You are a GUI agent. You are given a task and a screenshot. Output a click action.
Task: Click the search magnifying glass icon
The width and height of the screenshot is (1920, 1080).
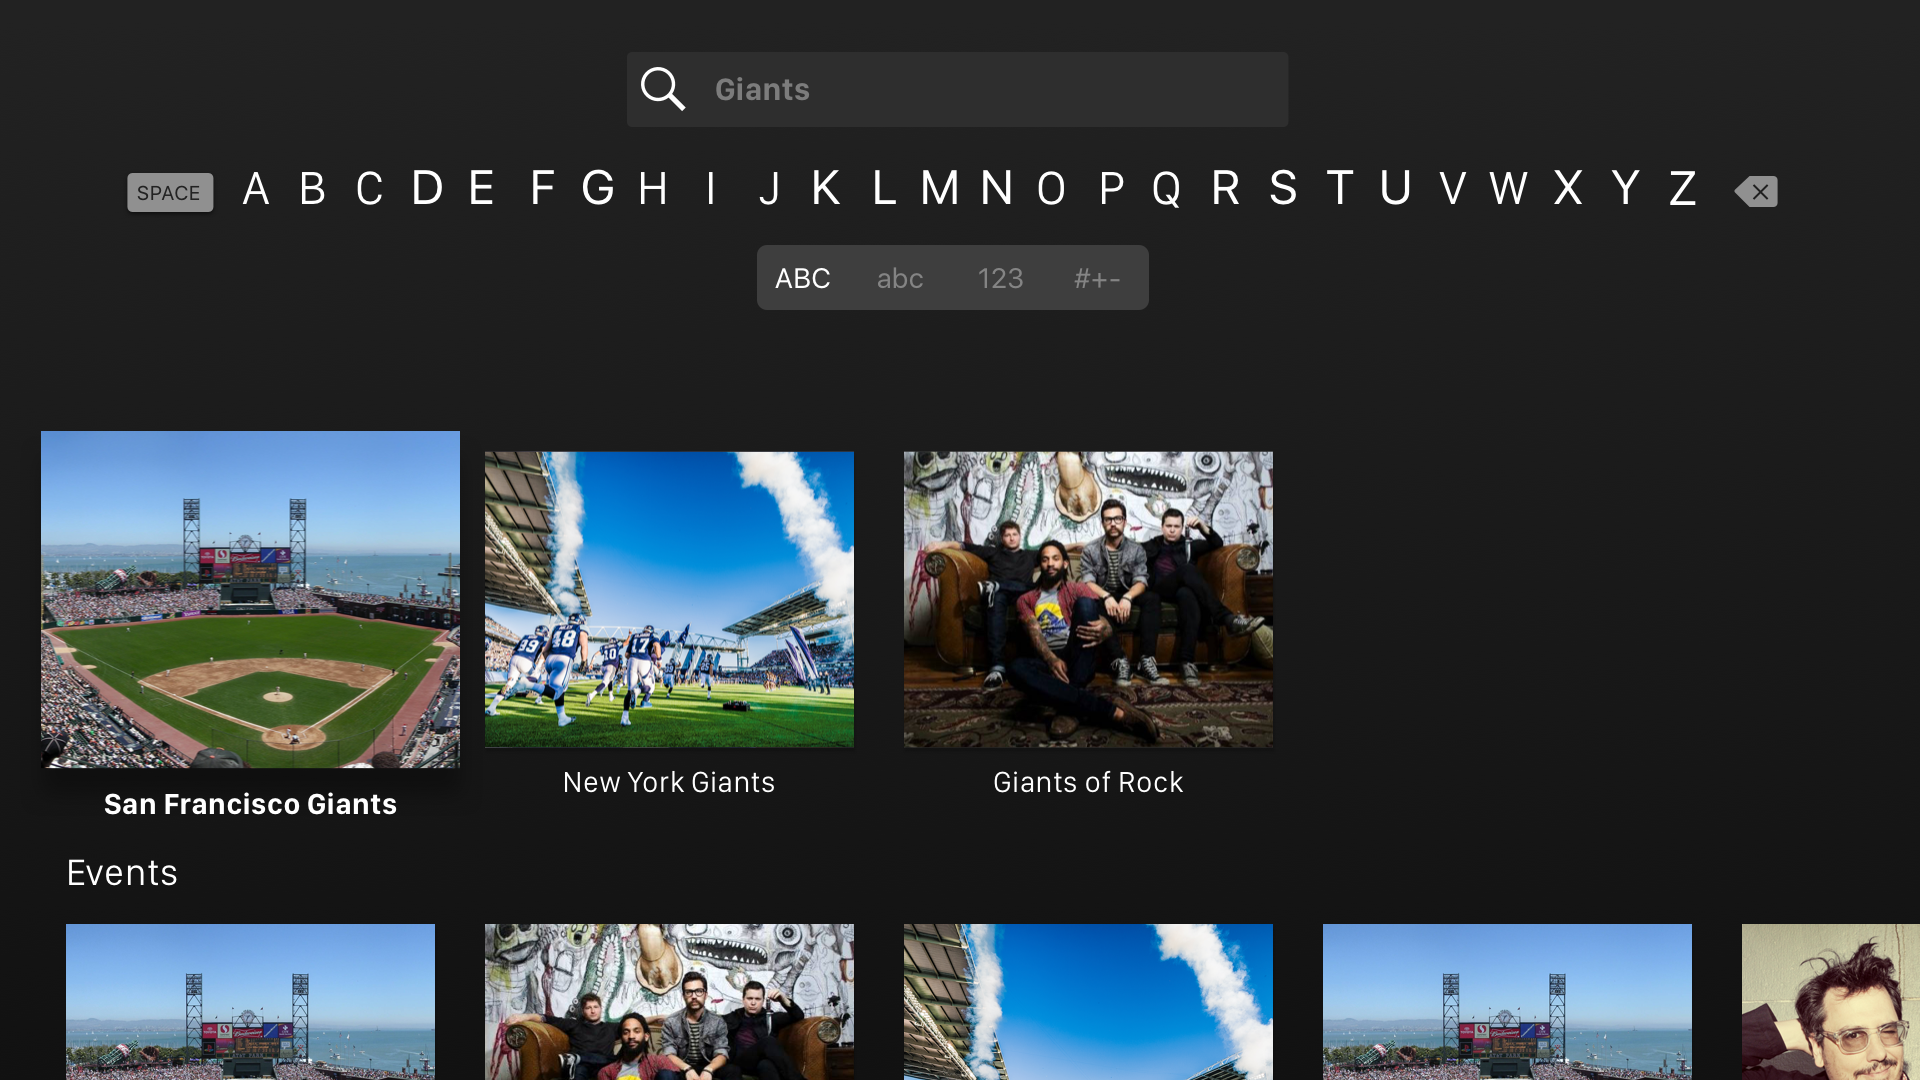click(x=663, y=89)
